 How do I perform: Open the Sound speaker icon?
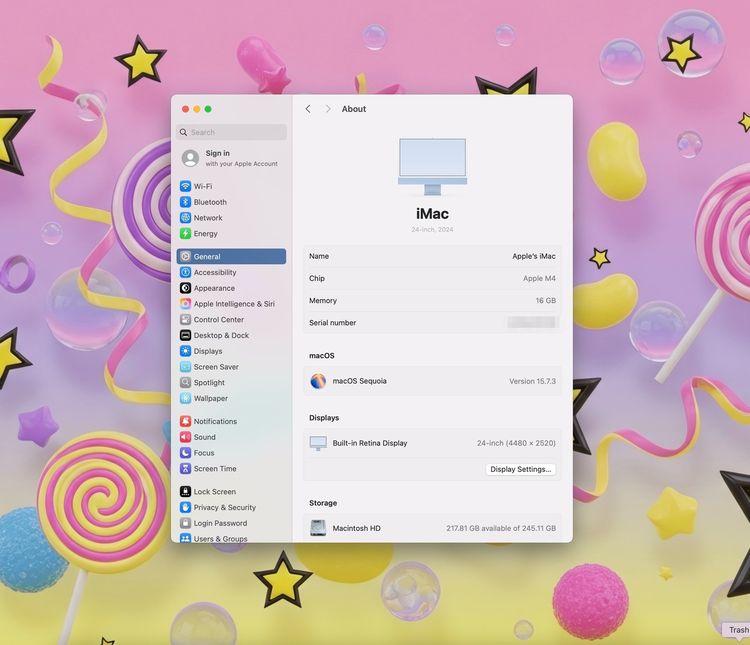186,437
